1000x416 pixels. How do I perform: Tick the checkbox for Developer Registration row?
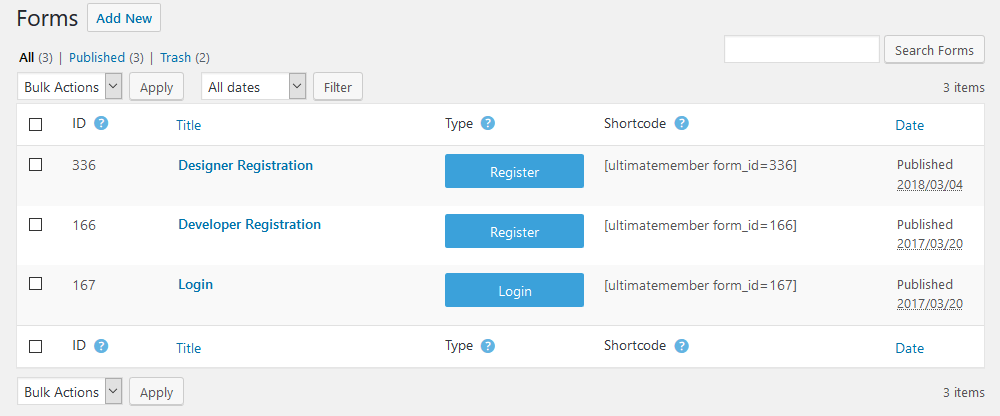tap(36, 225)
